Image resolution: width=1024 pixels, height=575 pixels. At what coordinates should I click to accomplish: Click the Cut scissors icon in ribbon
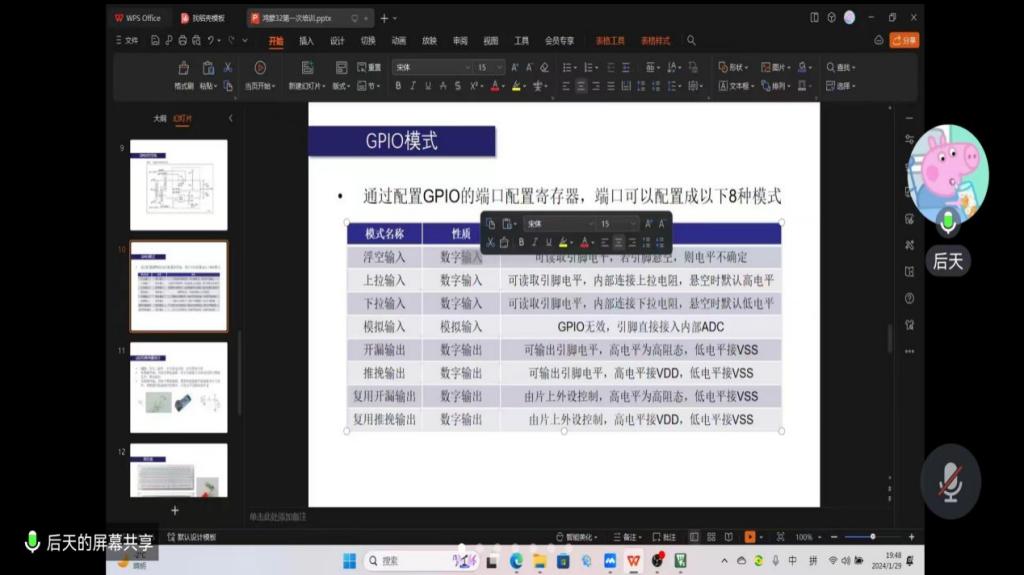pos(228,68)
